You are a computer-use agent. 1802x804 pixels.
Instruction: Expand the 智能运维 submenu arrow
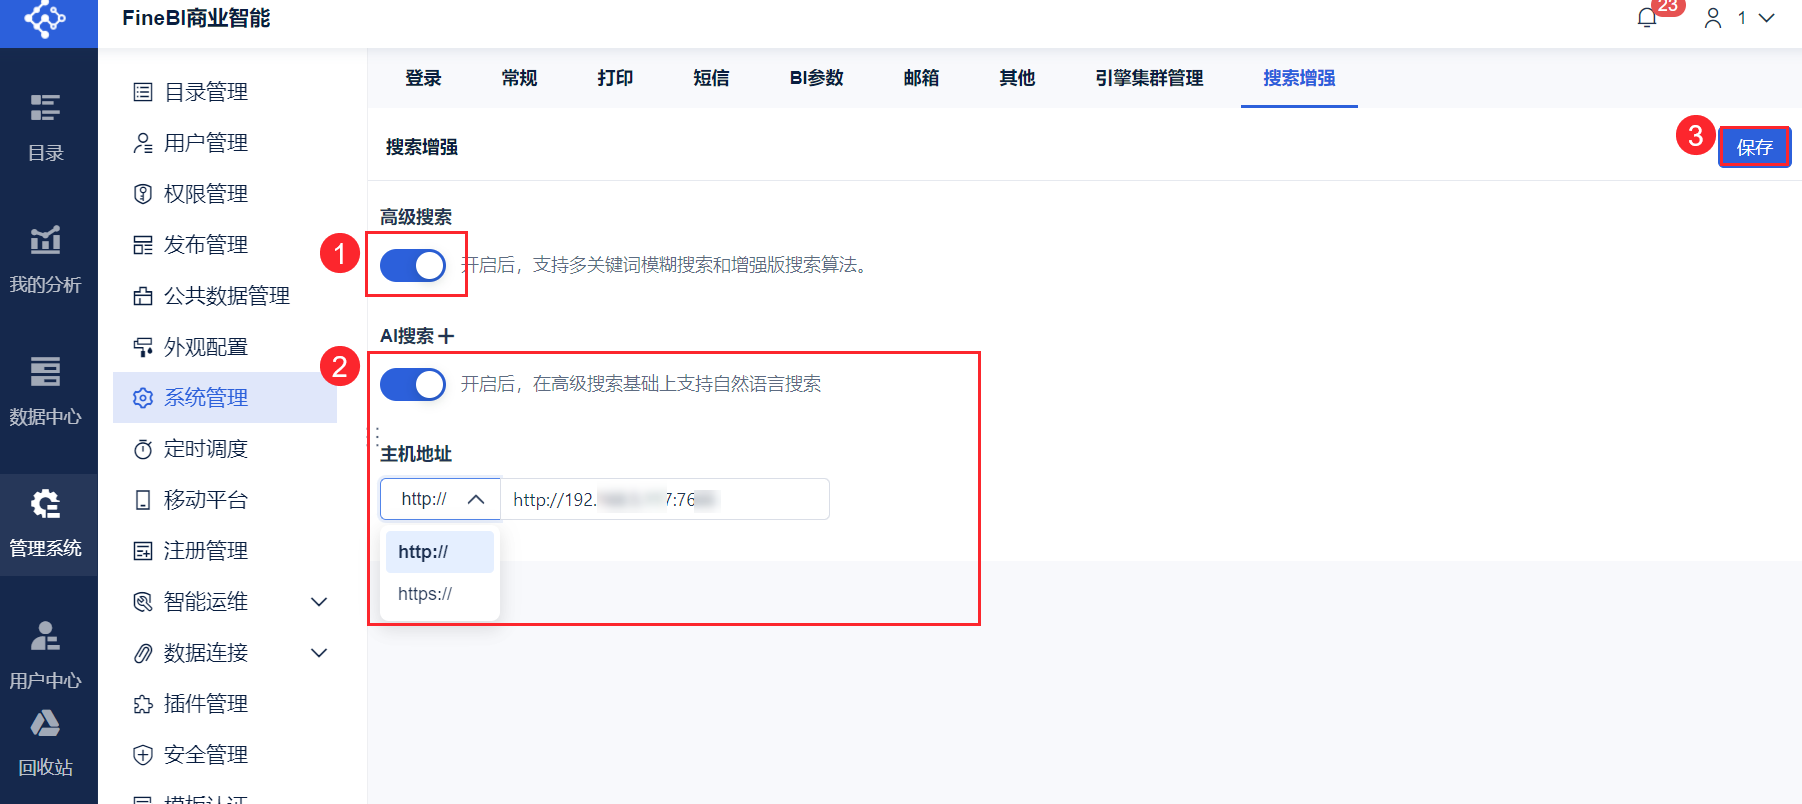pyautogui.click(x=319, y=602)
